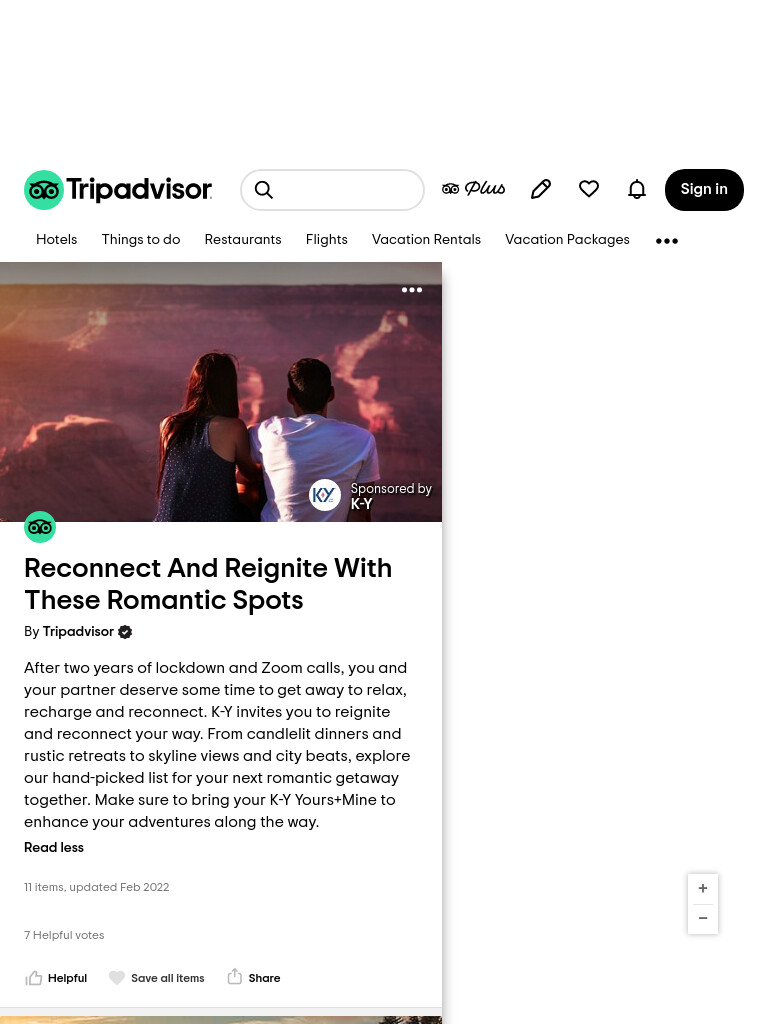Open the notifications bell icon
Viewport: 768px width, 1024px height.
637,189
